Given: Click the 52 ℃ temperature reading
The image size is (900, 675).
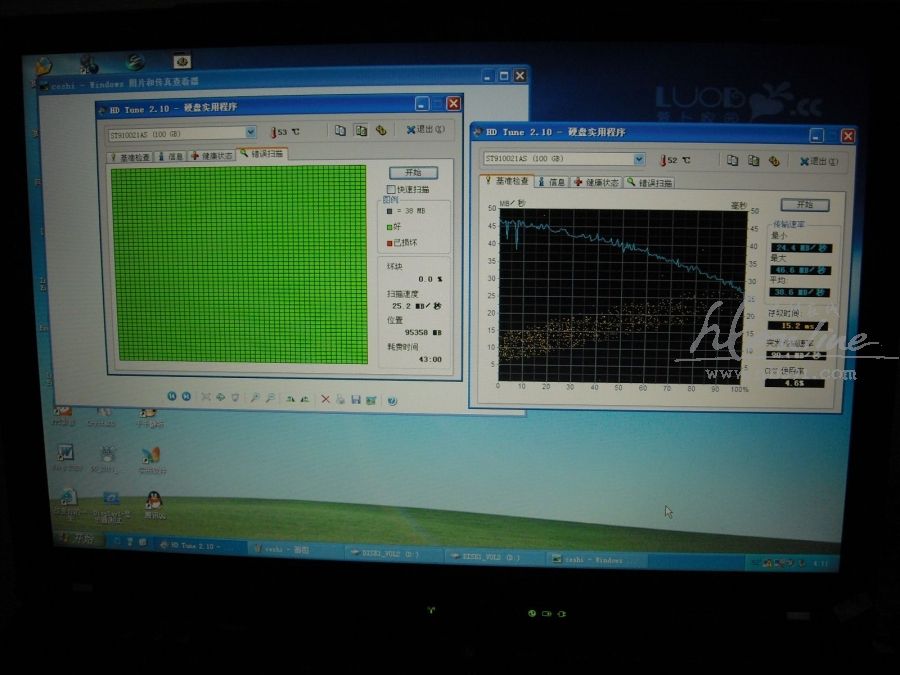Looking at the screenshot, I should point(676,160).
